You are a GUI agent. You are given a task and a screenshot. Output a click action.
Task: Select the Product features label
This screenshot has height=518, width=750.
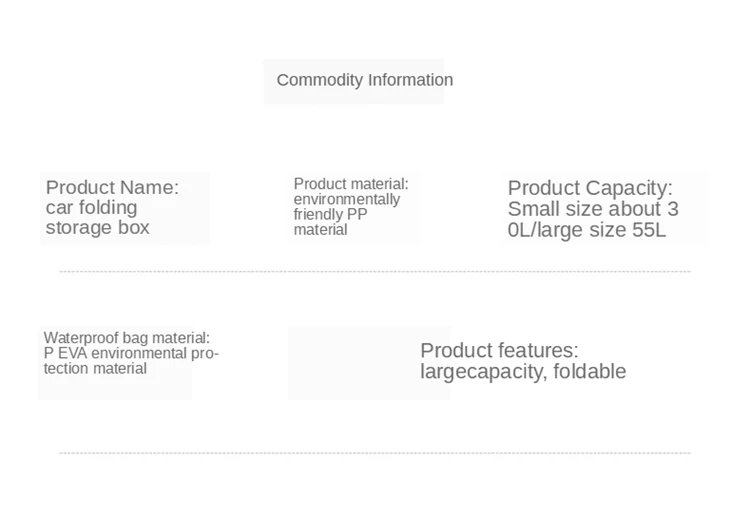499,351
